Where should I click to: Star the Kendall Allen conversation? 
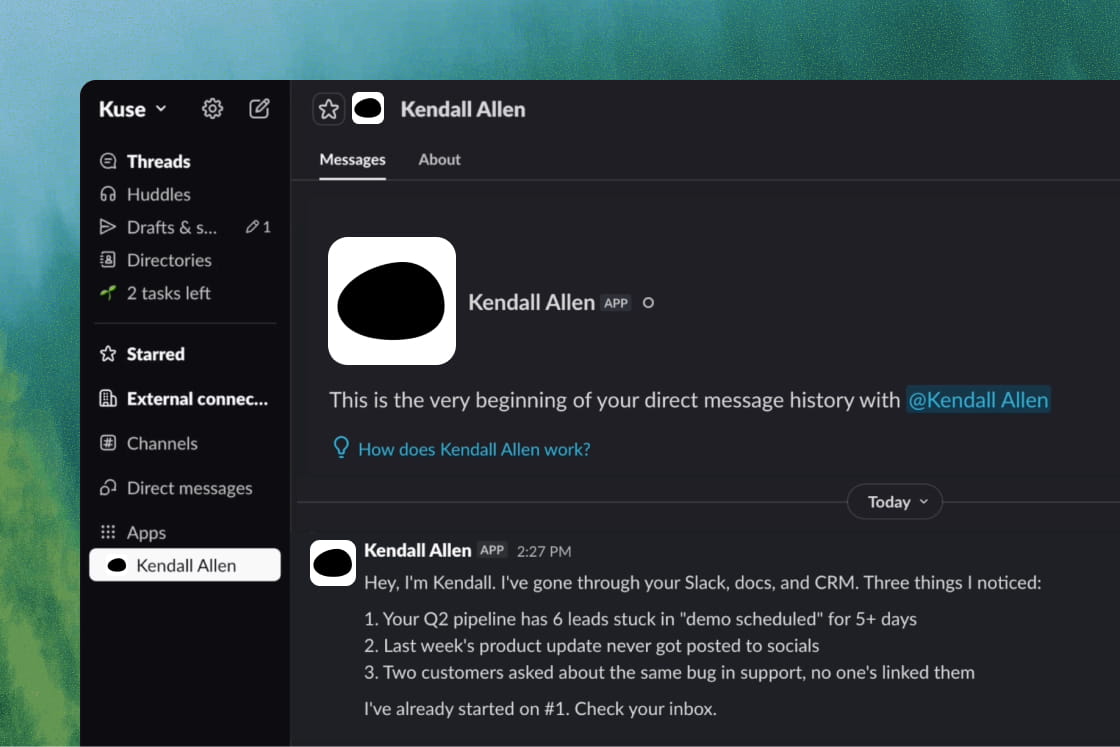click(329, 109)
